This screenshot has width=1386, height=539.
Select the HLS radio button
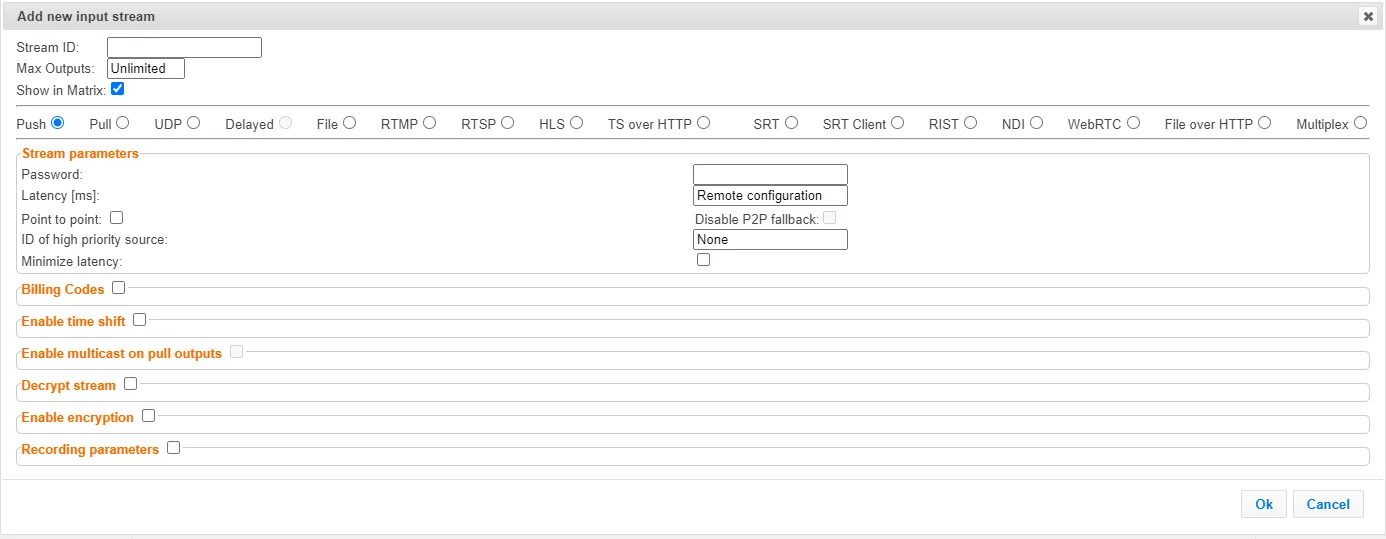click(x=576, y=123)
